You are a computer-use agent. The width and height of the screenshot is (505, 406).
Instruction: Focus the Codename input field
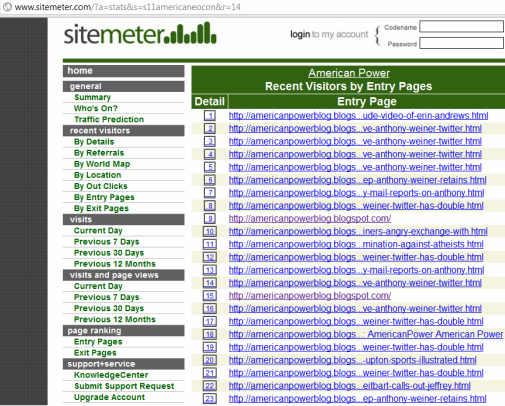461,26
